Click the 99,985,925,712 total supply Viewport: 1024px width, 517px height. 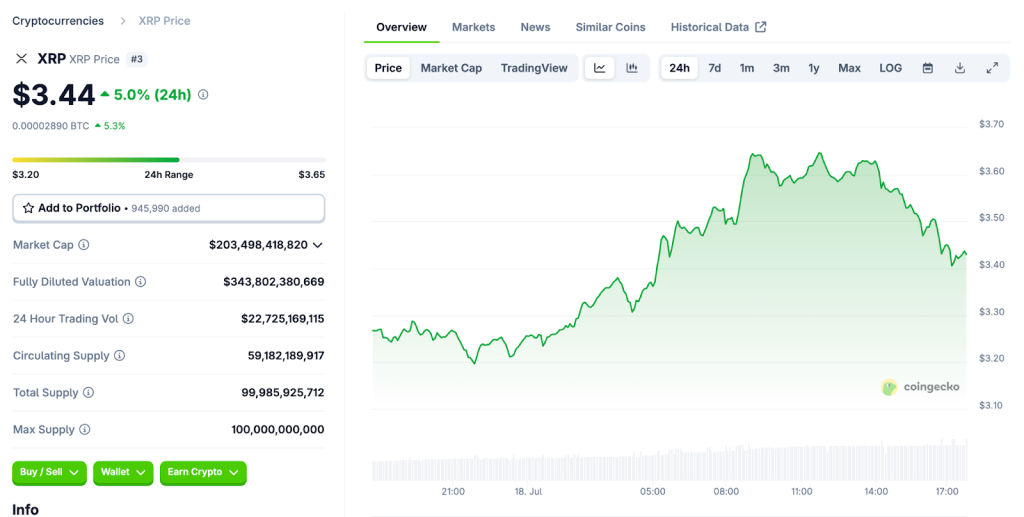[283, 392]
